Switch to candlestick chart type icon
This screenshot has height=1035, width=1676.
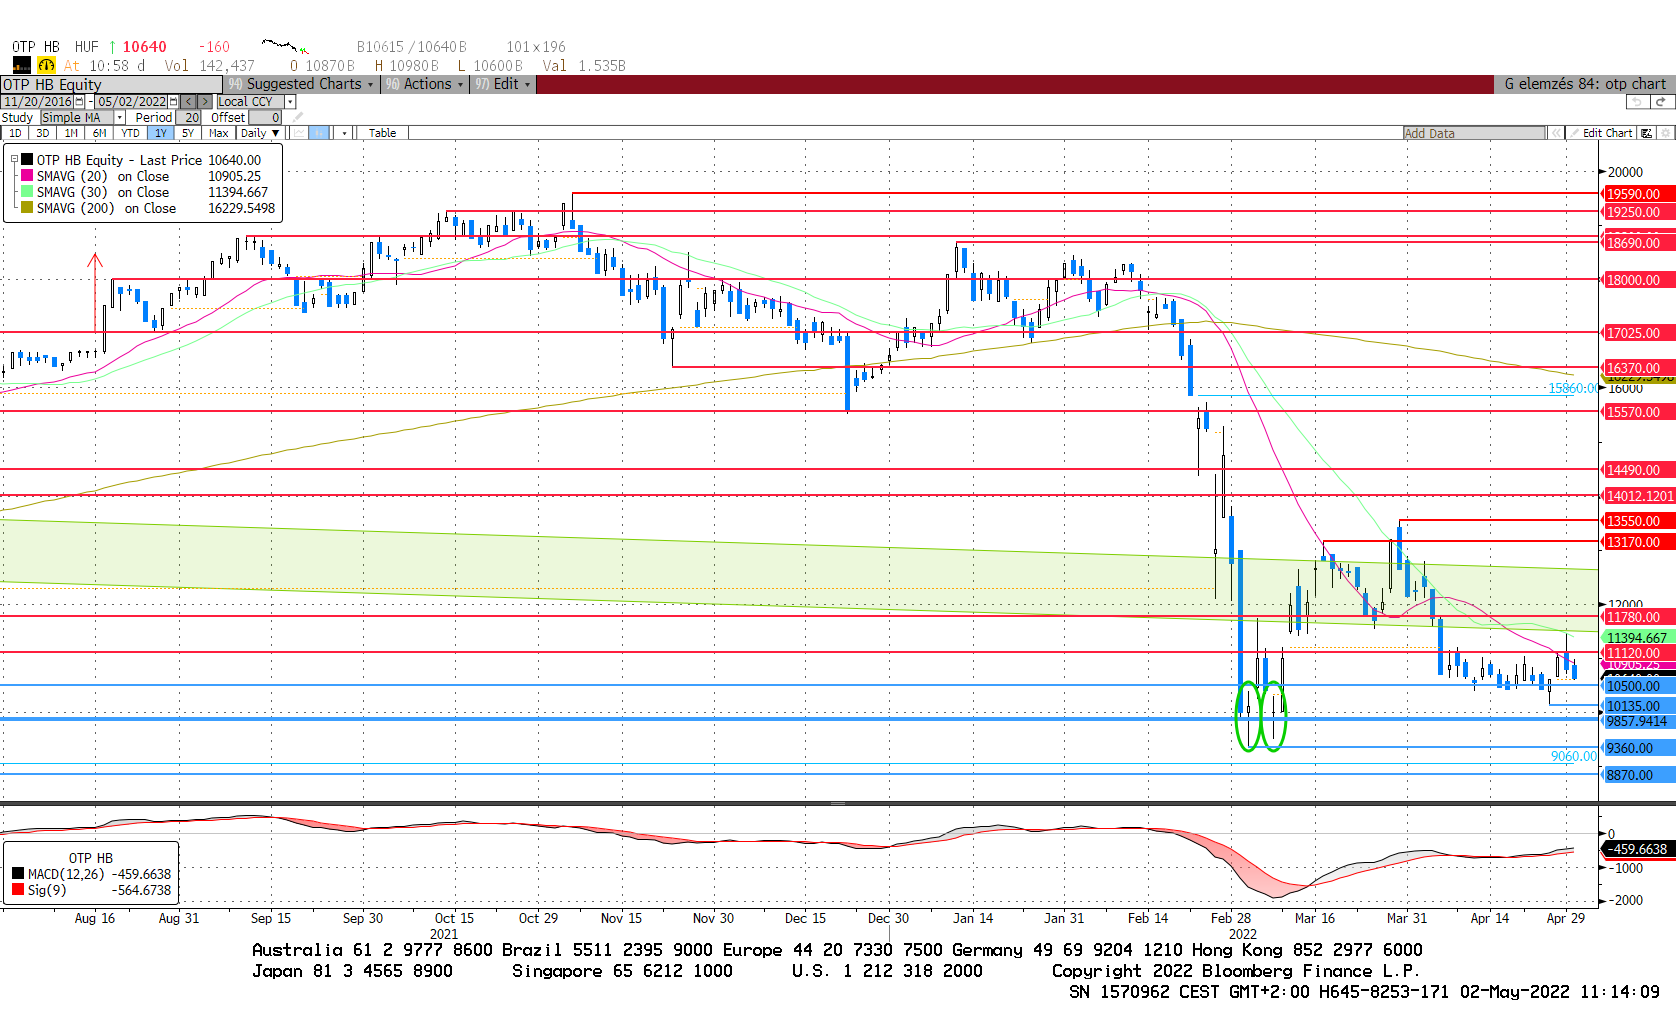319,133
